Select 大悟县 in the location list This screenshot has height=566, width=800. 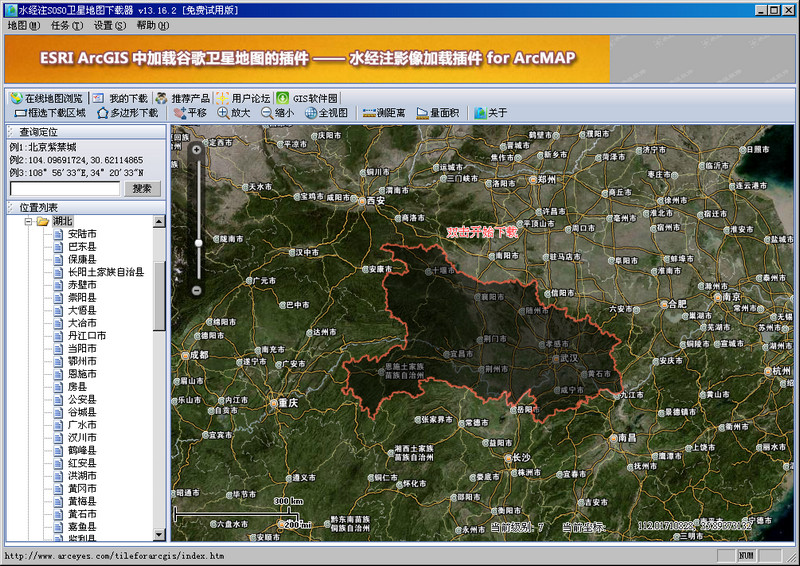[82, 310]
